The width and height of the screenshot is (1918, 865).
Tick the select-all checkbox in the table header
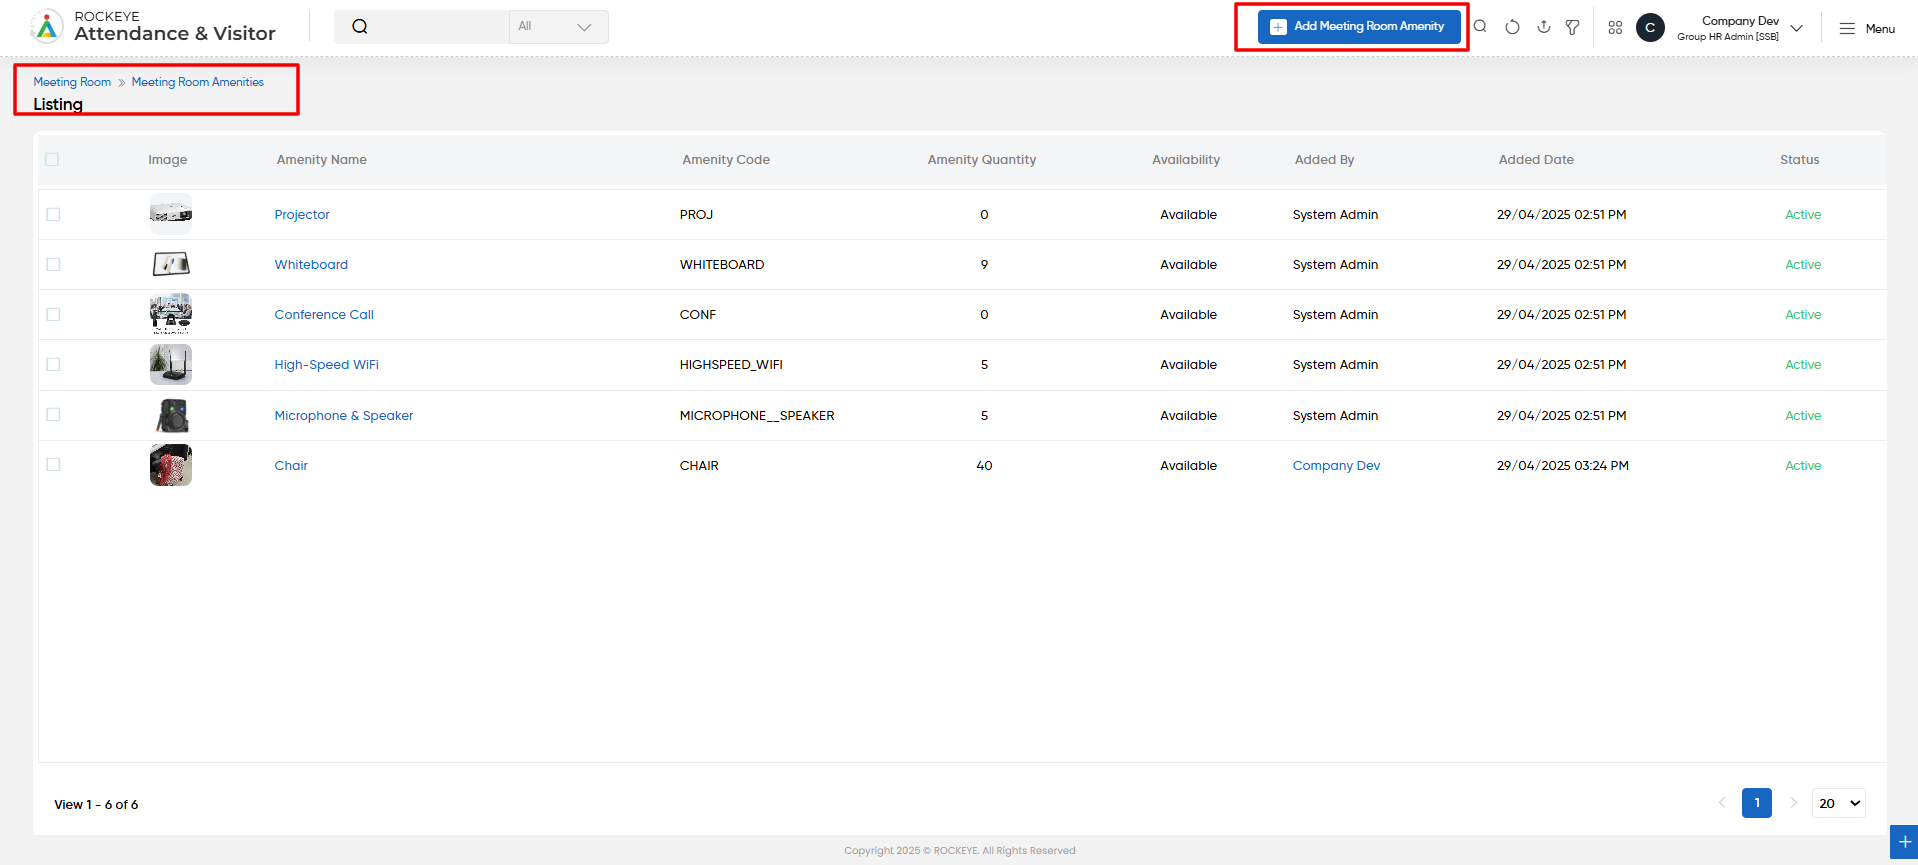point(52,159)
